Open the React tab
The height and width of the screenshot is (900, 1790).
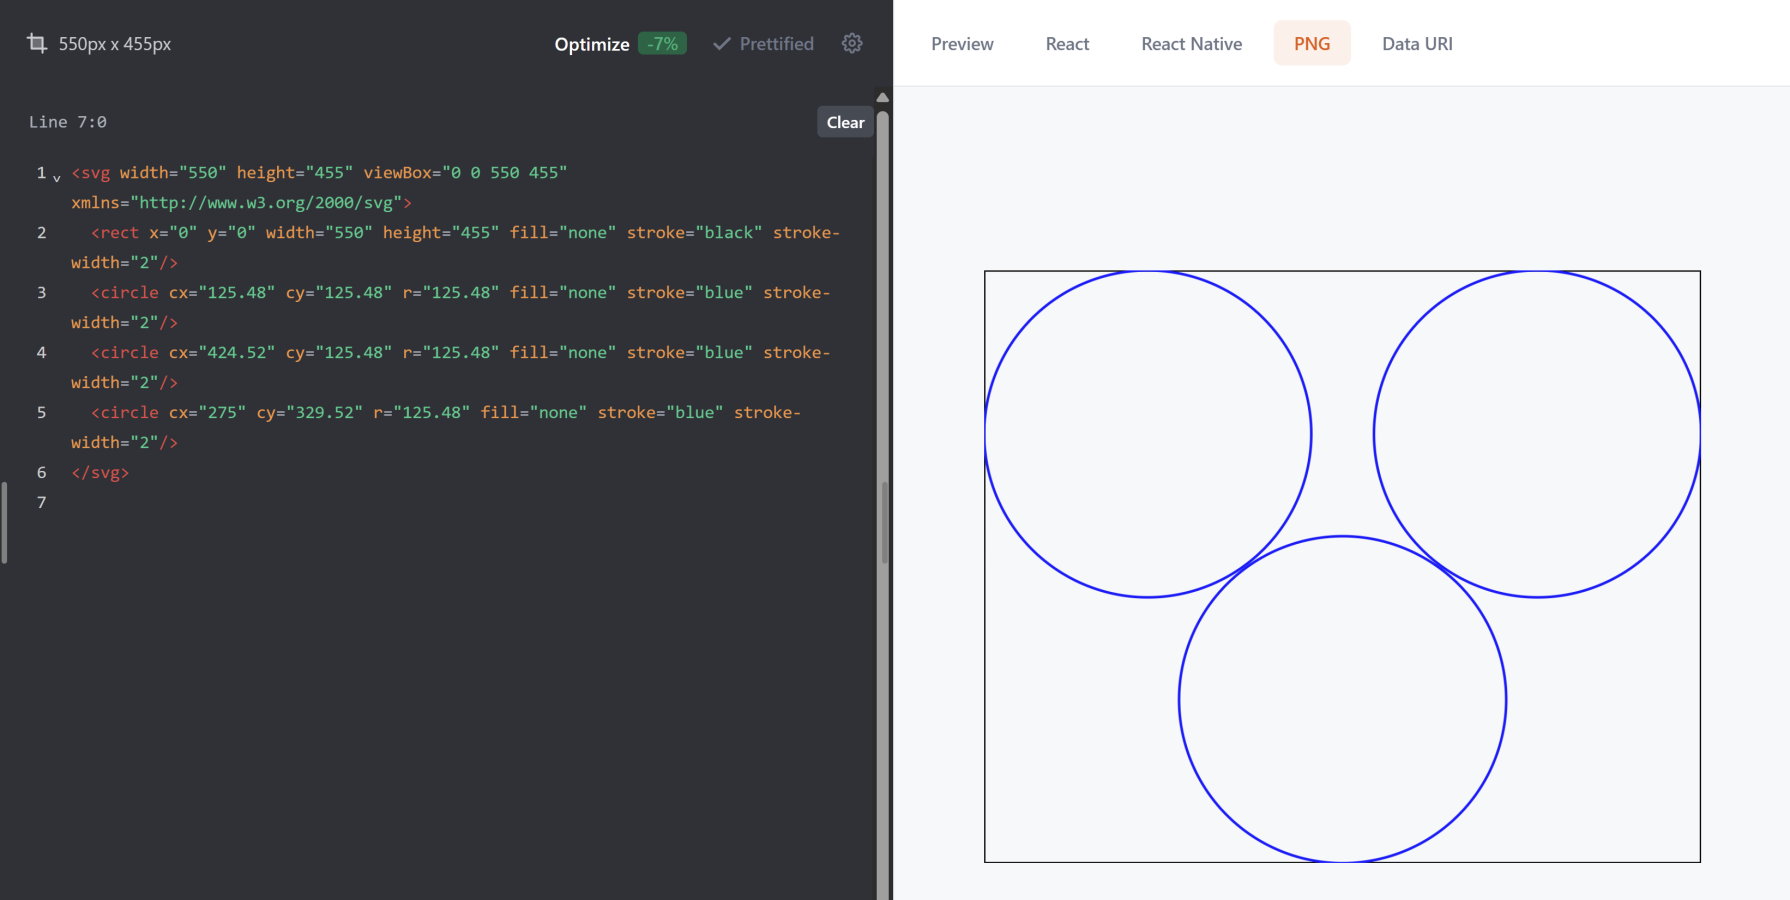(1067, 44)
